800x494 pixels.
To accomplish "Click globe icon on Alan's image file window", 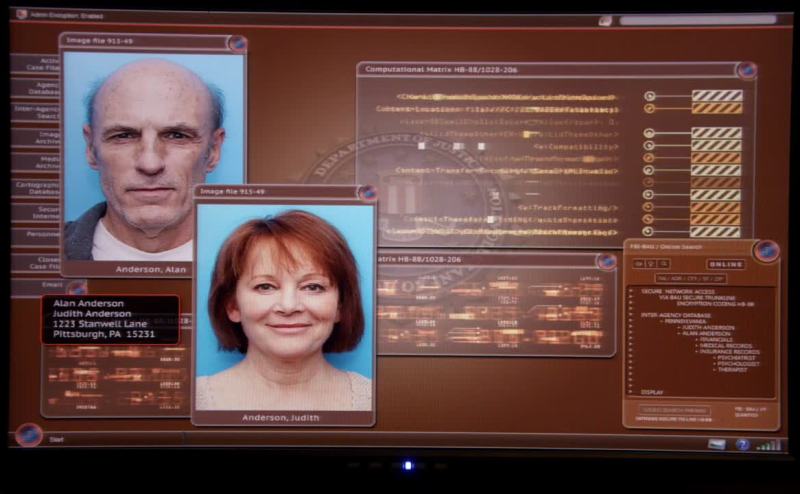I will pos(237,43).
